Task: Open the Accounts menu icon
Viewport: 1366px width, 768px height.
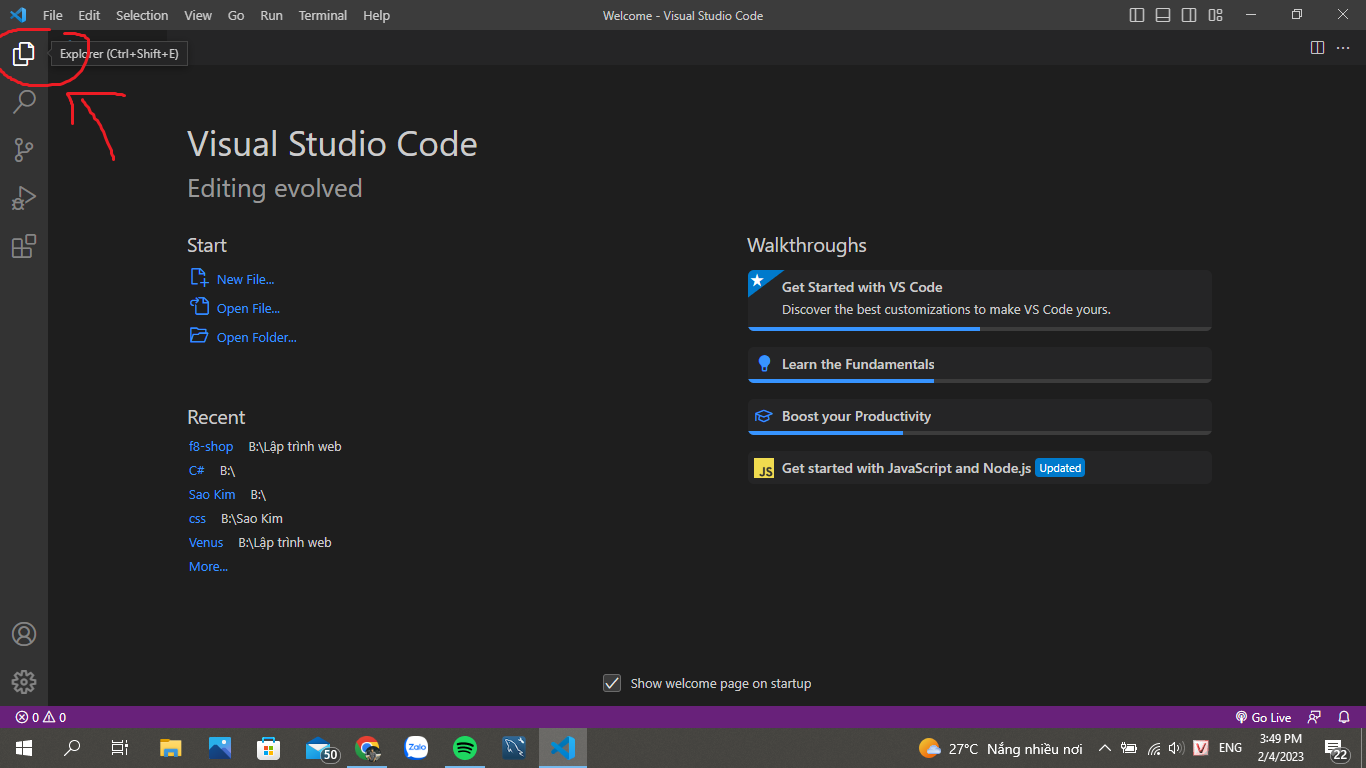Action: [24, 634]
